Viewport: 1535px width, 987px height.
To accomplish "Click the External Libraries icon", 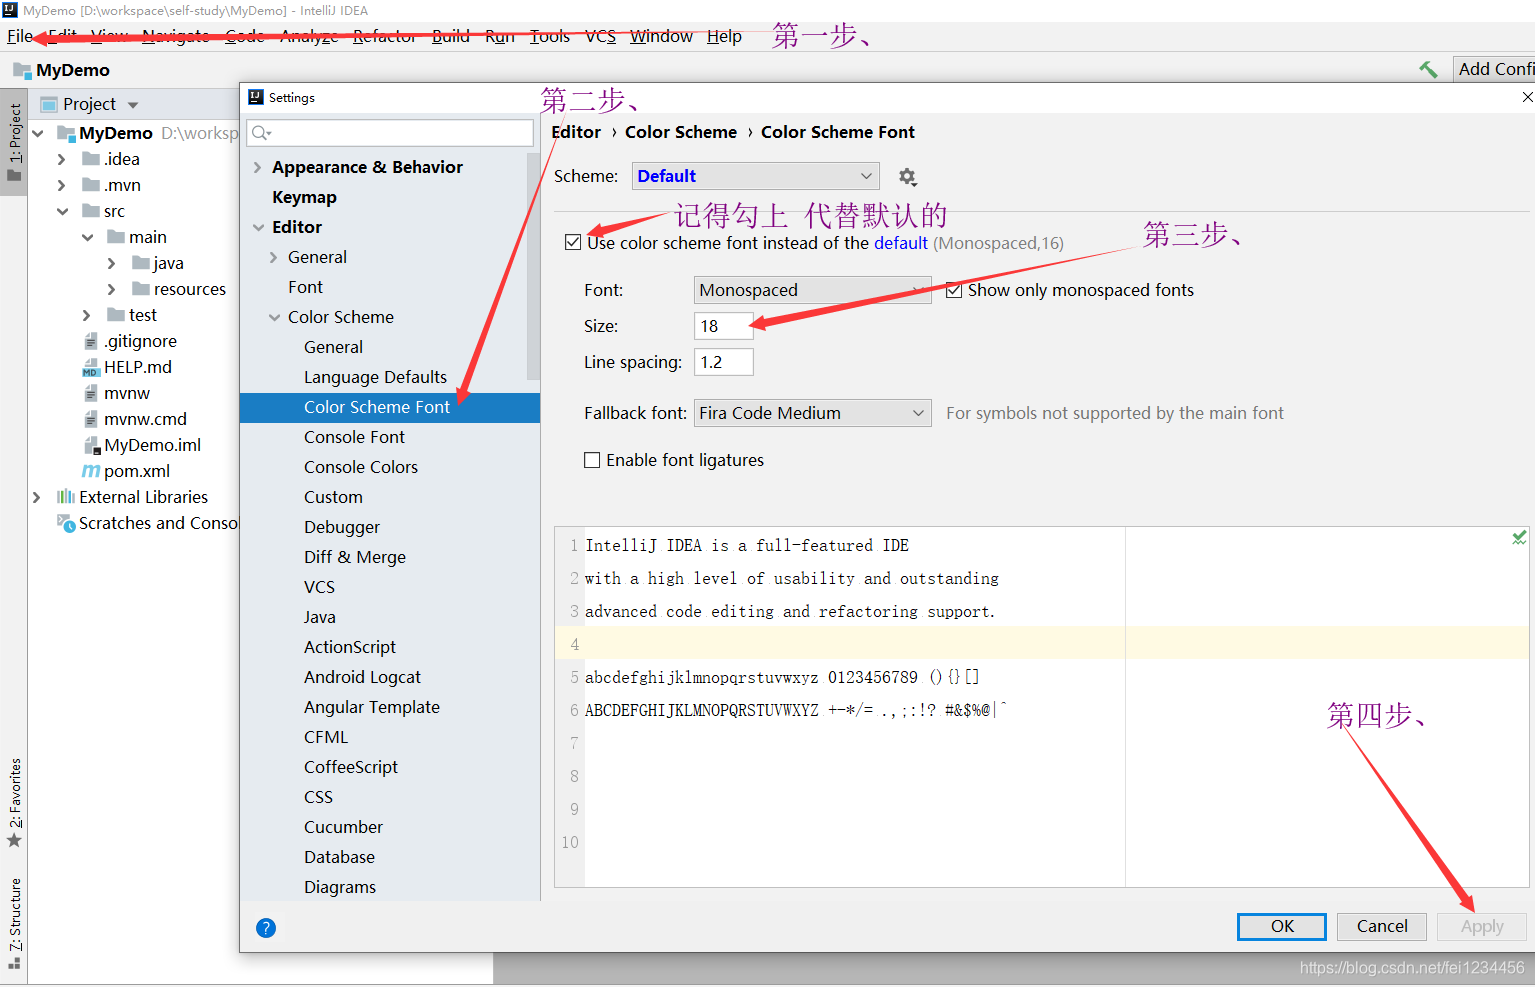I will coord(66,497).
